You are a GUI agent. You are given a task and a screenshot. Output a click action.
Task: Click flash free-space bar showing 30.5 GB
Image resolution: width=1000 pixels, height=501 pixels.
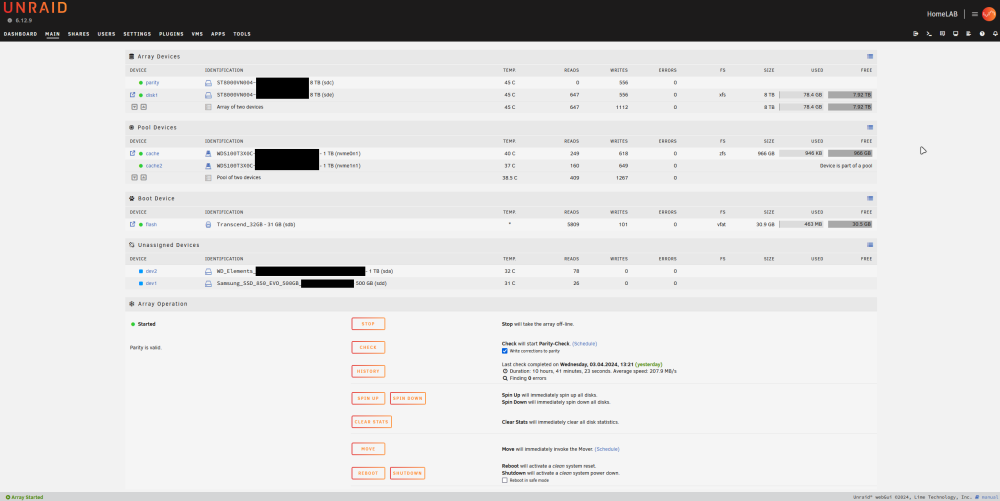pos(850,224)
